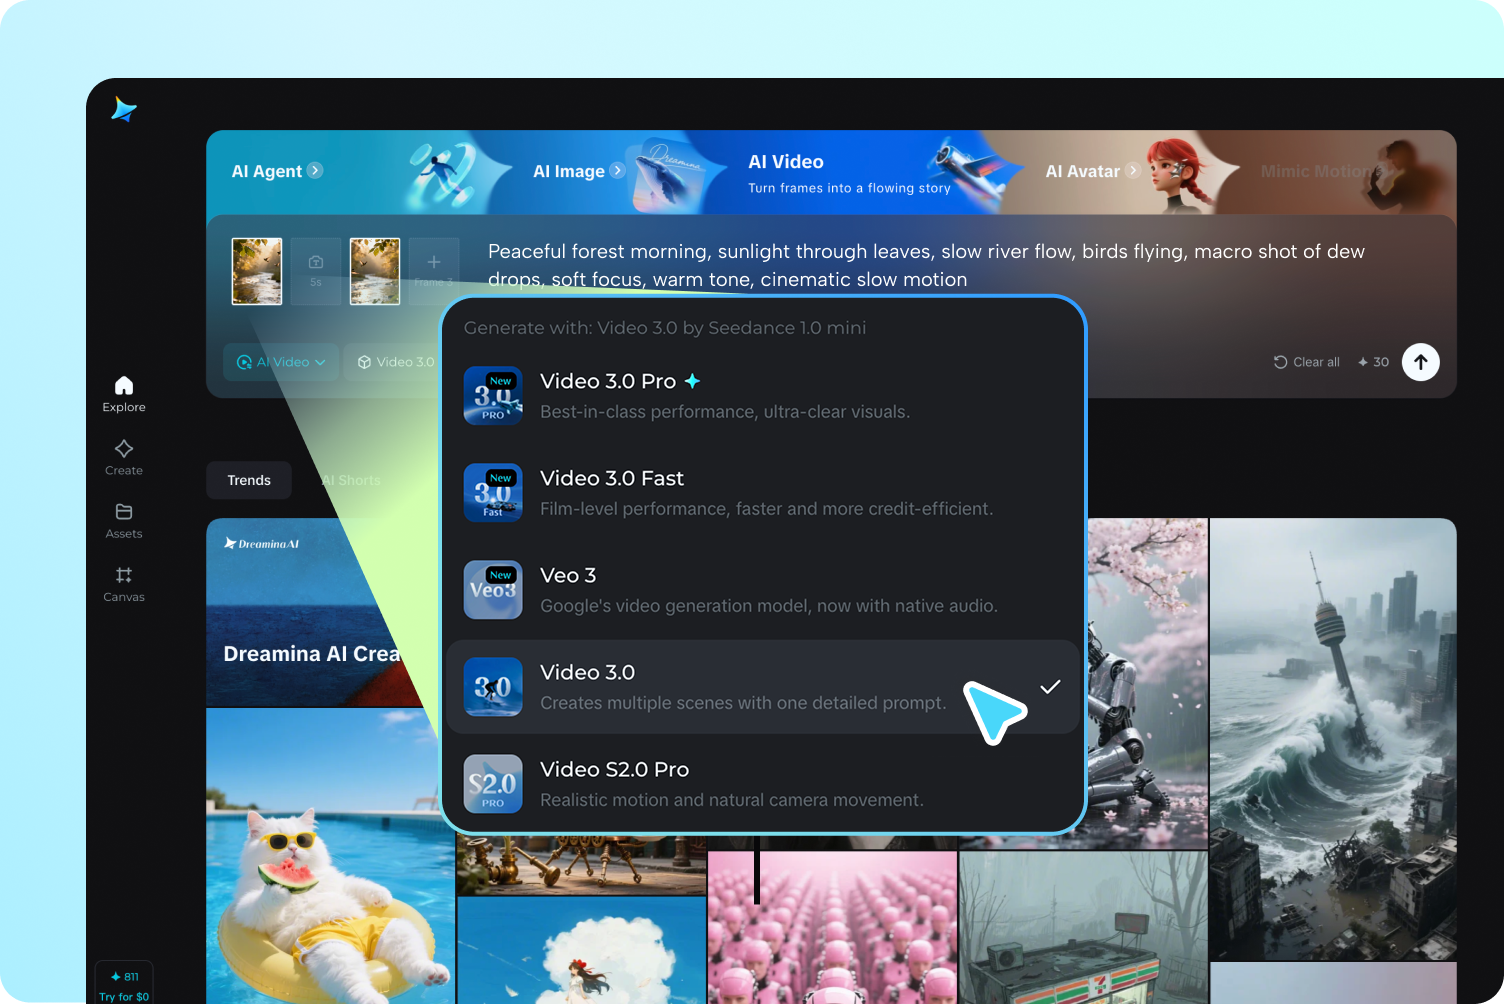Choose Video 3.0 Pro from model list
The height and width of the screenshot is (1004, 1504).
[x=763, y=396]
